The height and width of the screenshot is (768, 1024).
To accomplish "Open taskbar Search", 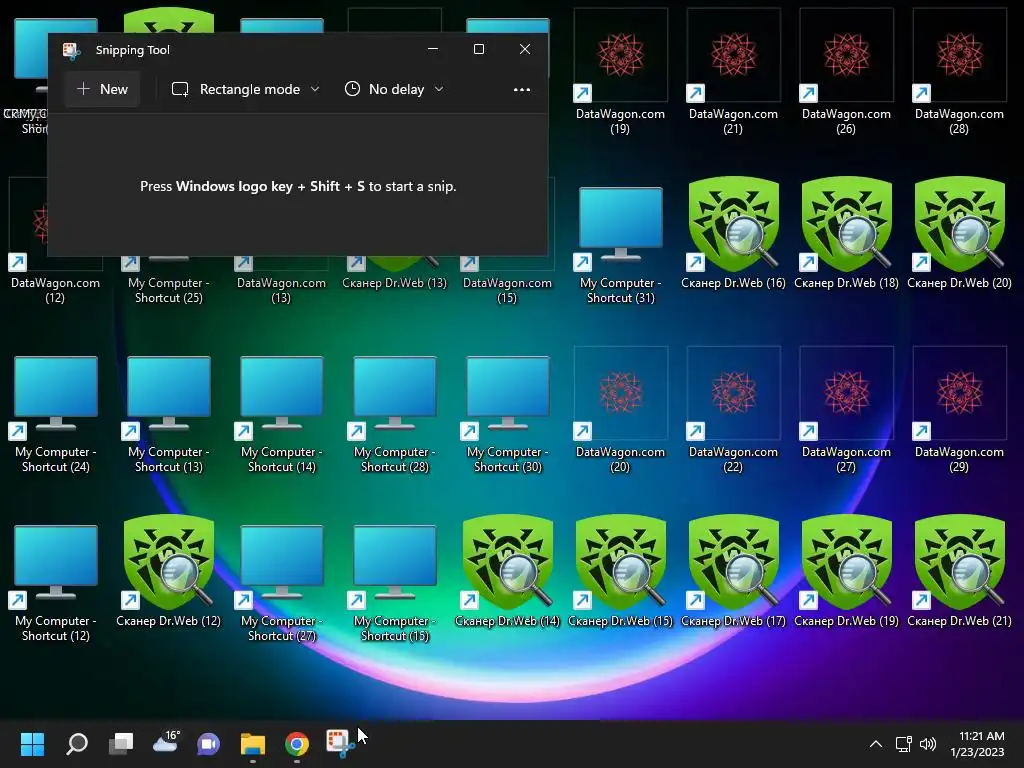I will (77, 744).
